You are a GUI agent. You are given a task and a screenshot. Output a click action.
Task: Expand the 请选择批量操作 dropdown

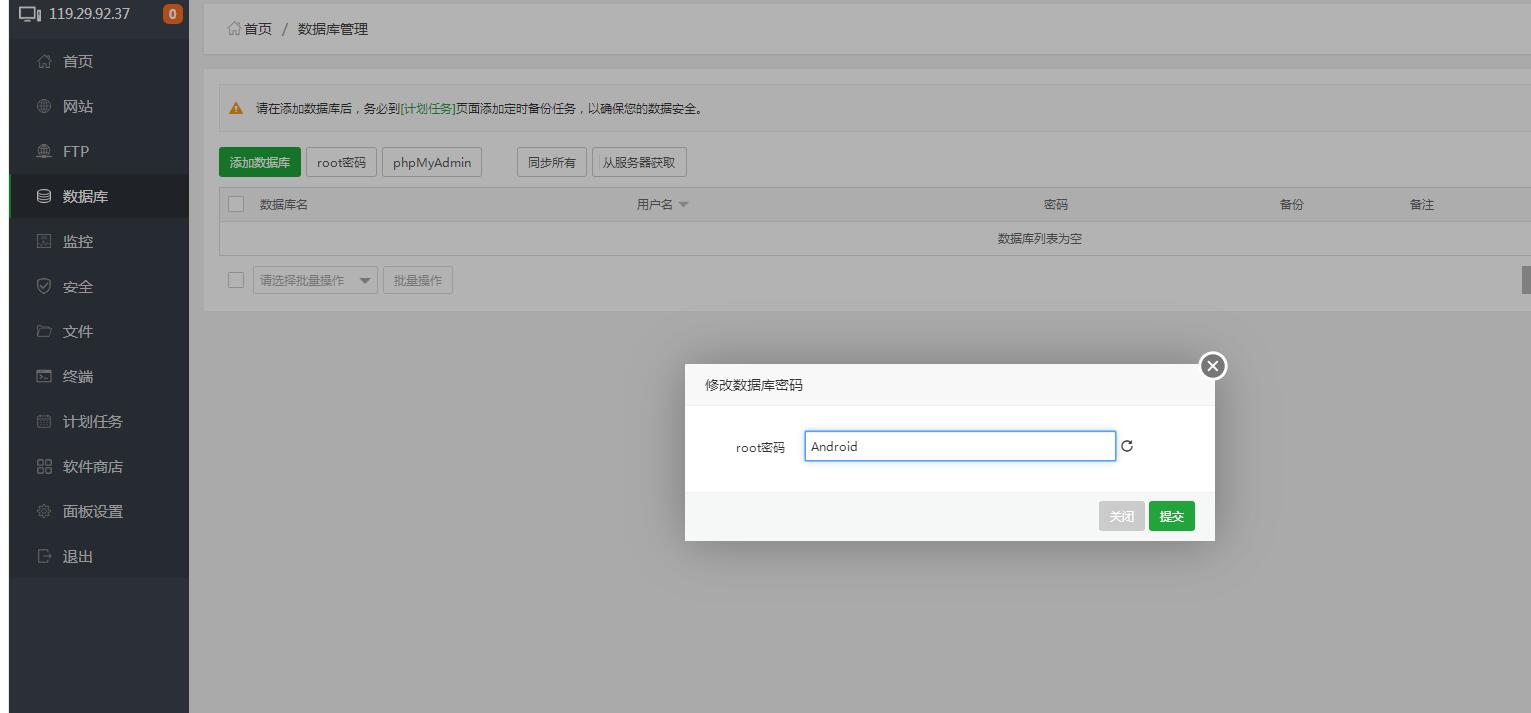tap(315, 281)
